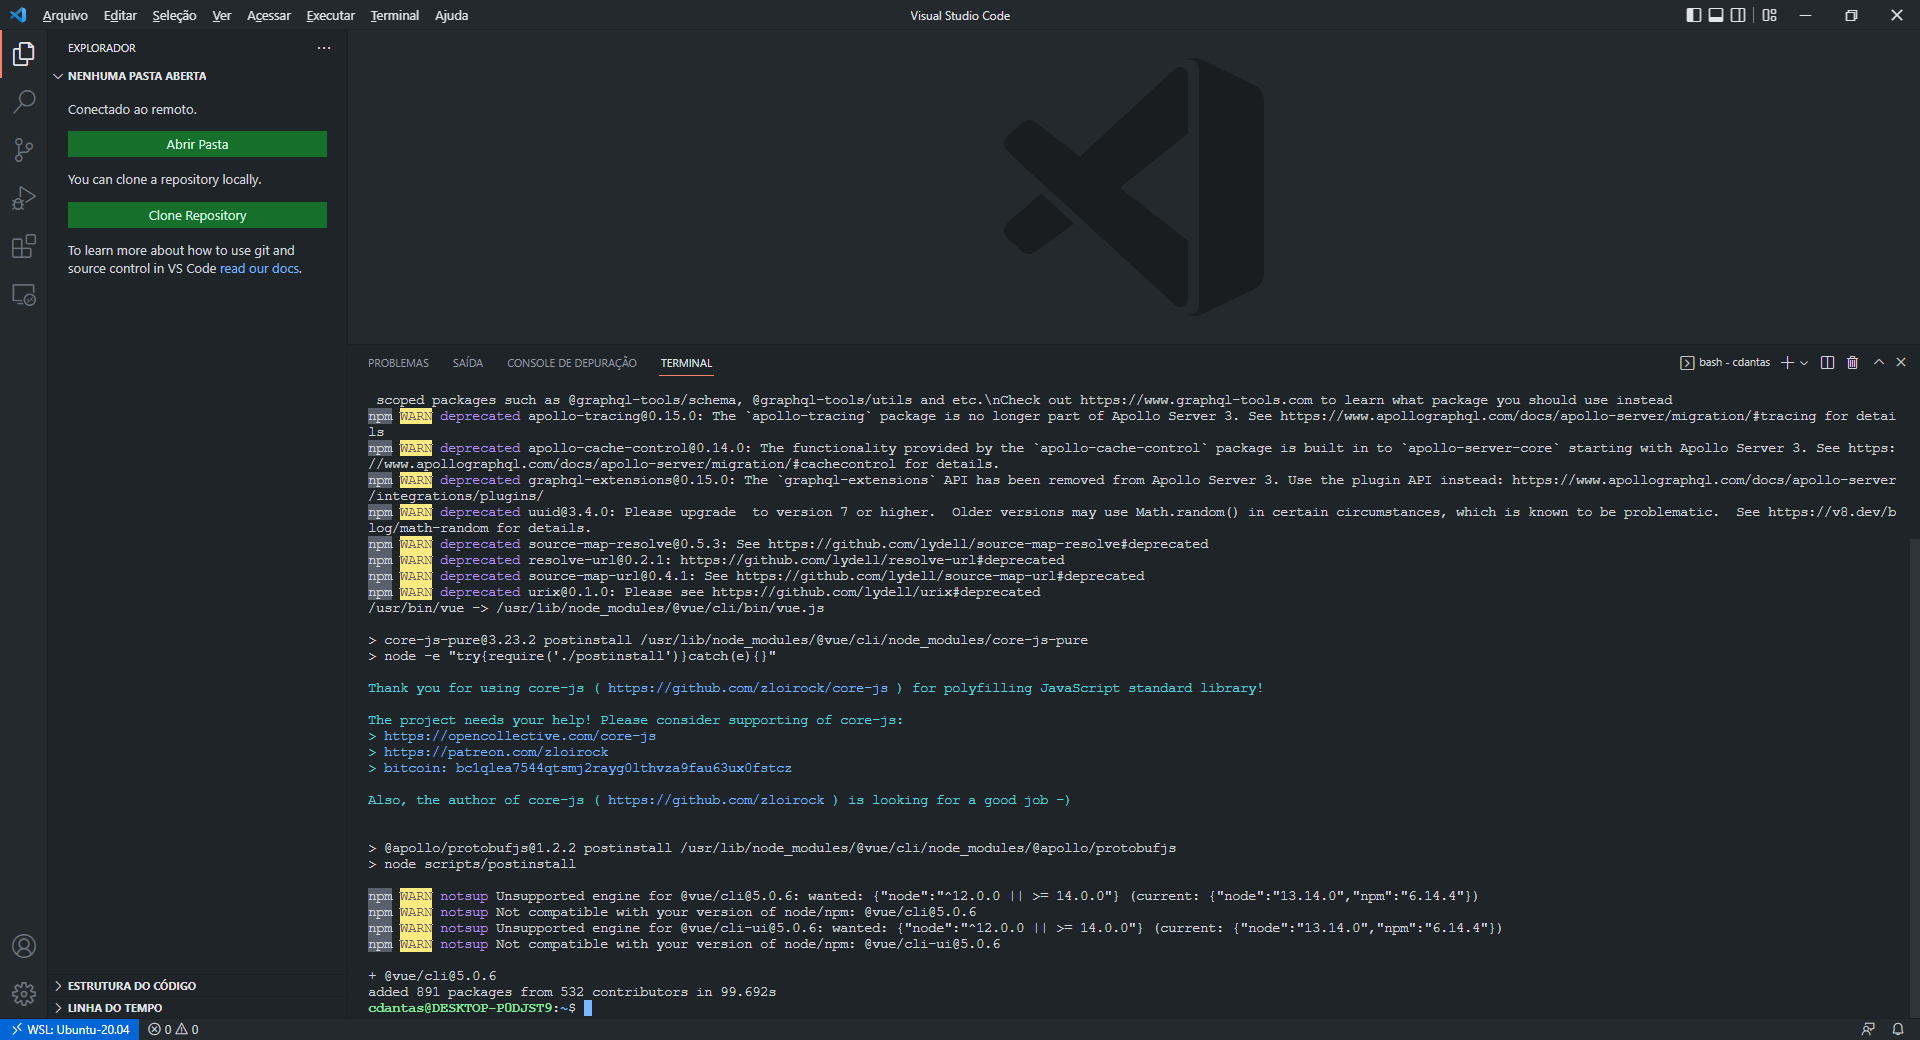Maximize the panel with up chevron
Image resolution: width=1920 pixels, height=1040 pixels.
1878,362
